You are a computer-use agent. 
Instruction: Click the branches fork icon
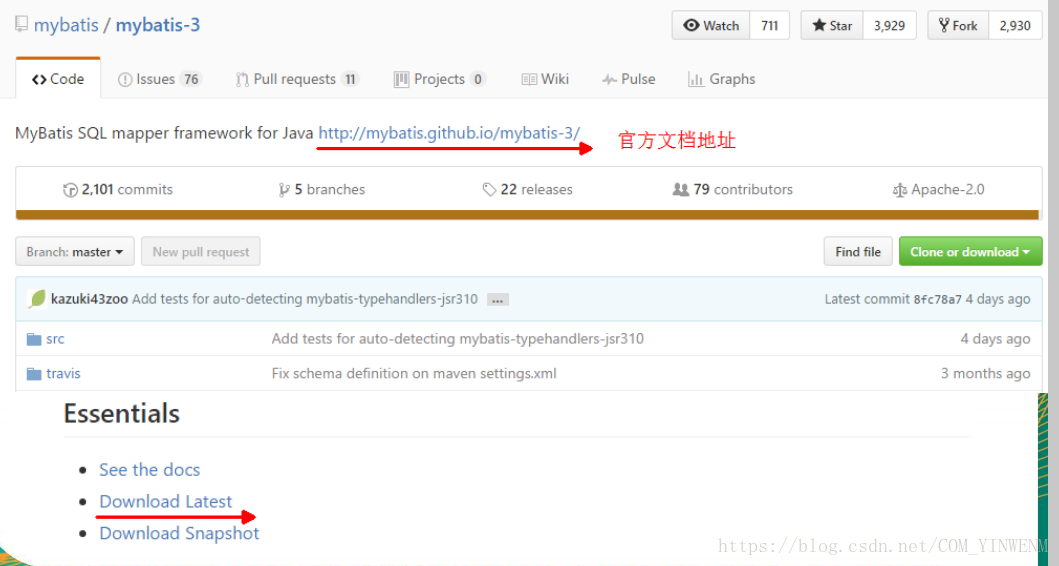[284, 190]
